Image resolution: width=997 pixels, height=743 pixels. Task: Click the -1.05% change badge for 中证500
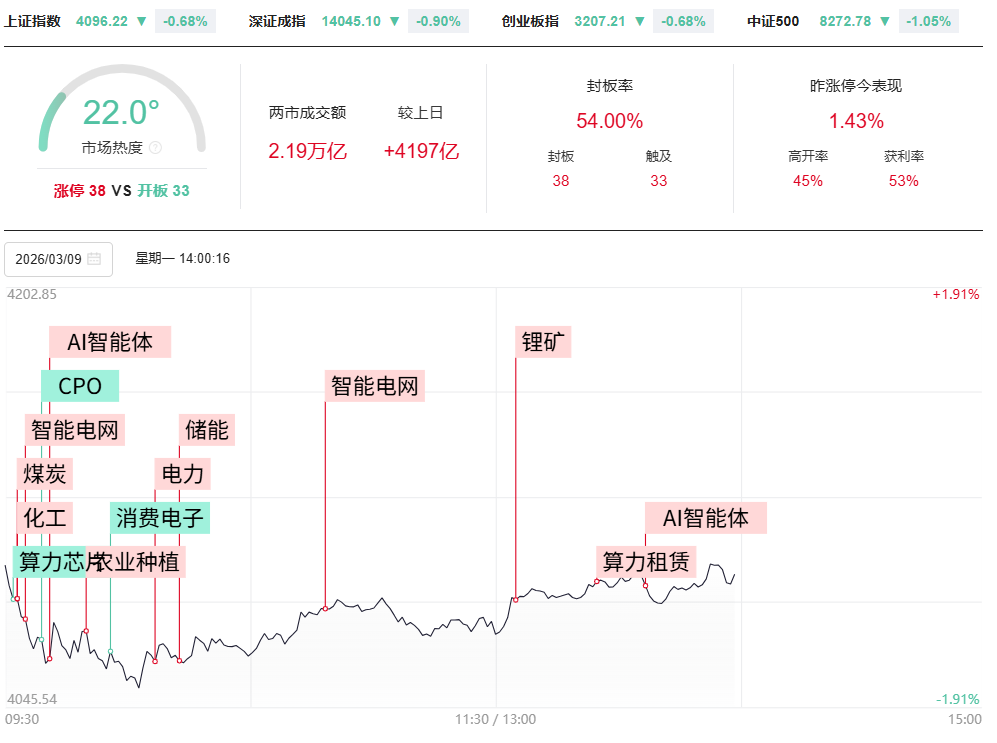point(927,21)
